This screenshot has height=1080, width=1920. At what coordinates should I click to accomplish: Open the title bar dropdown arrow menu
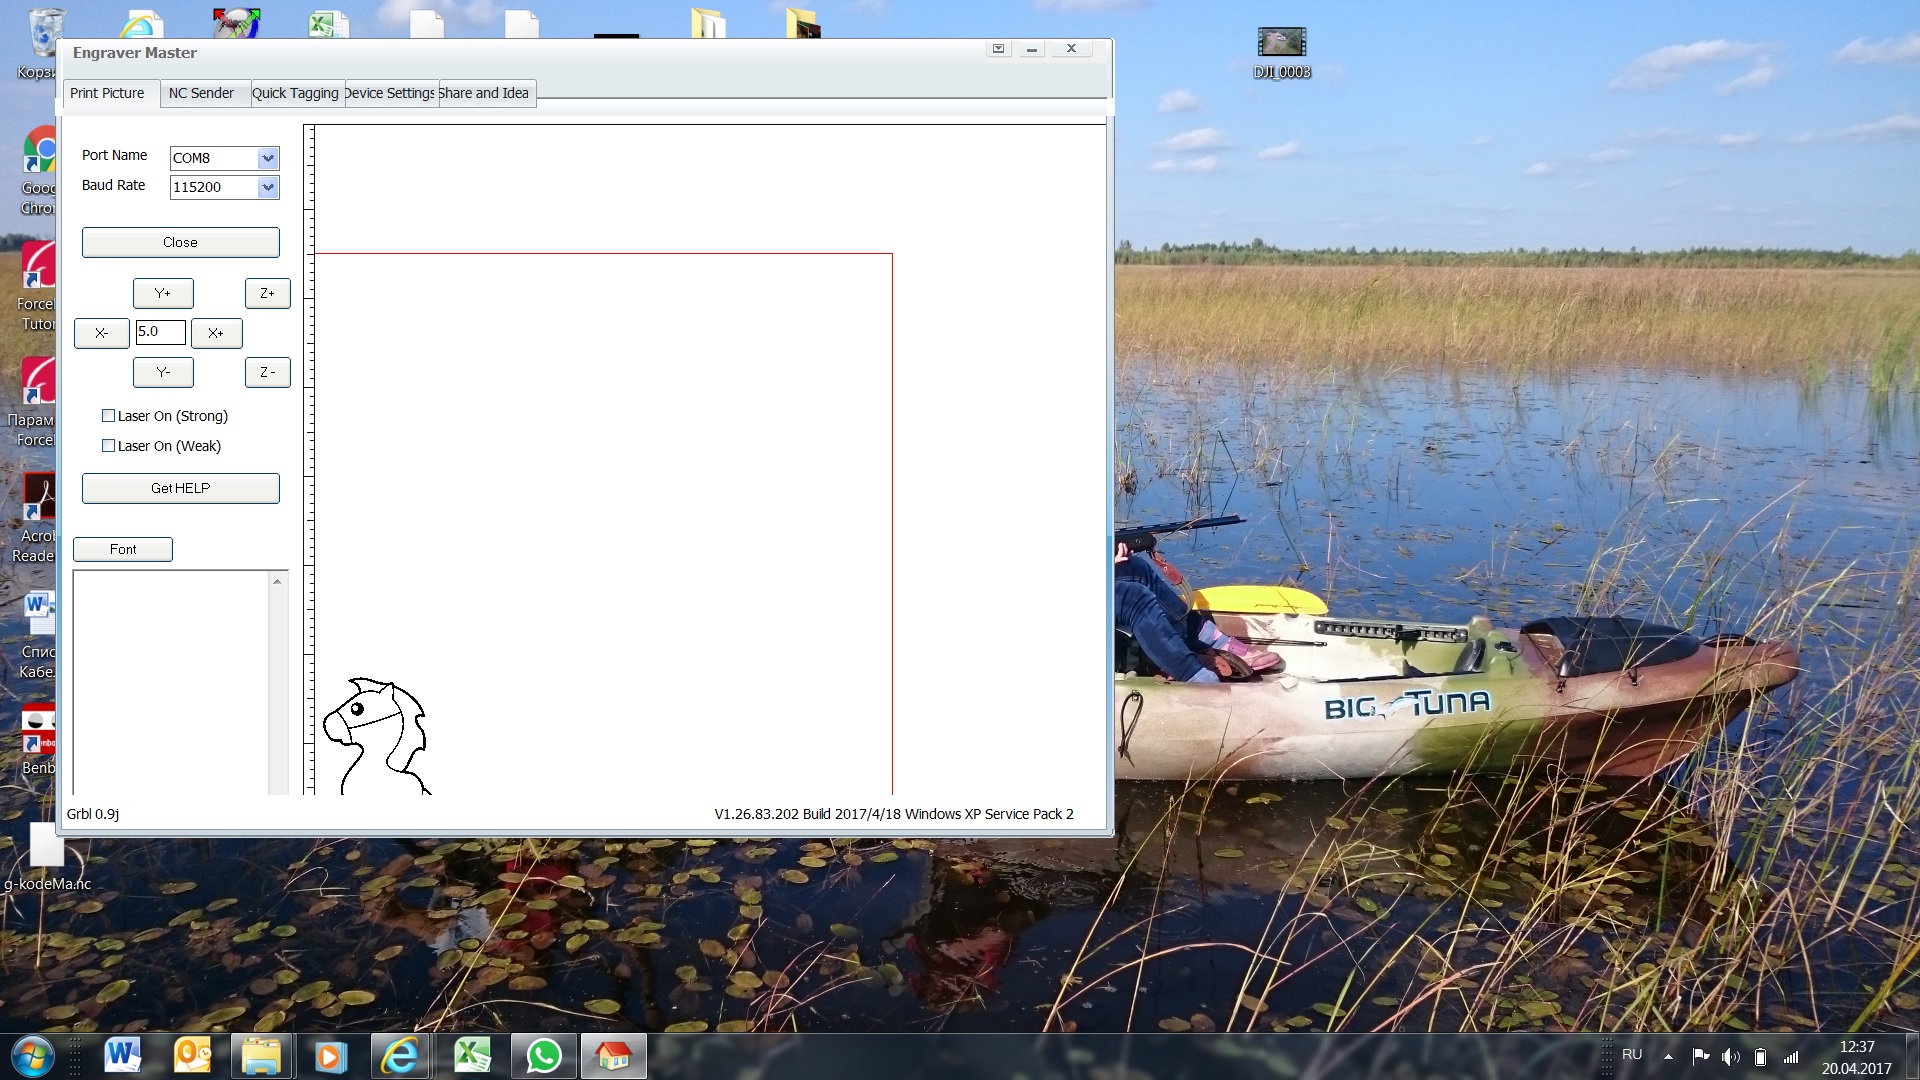point(998,48)
